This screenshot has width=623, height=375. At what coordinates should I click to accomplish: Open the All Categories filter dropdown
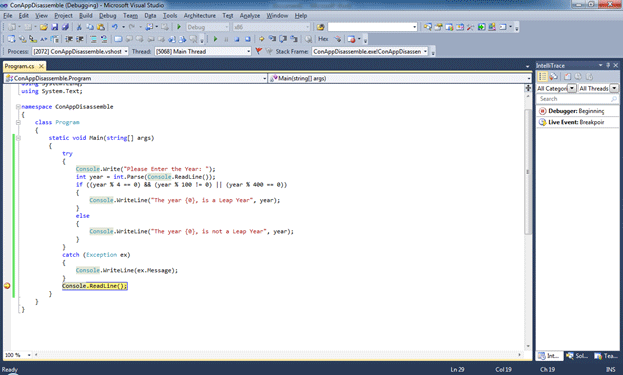click(x=572, y=88)
